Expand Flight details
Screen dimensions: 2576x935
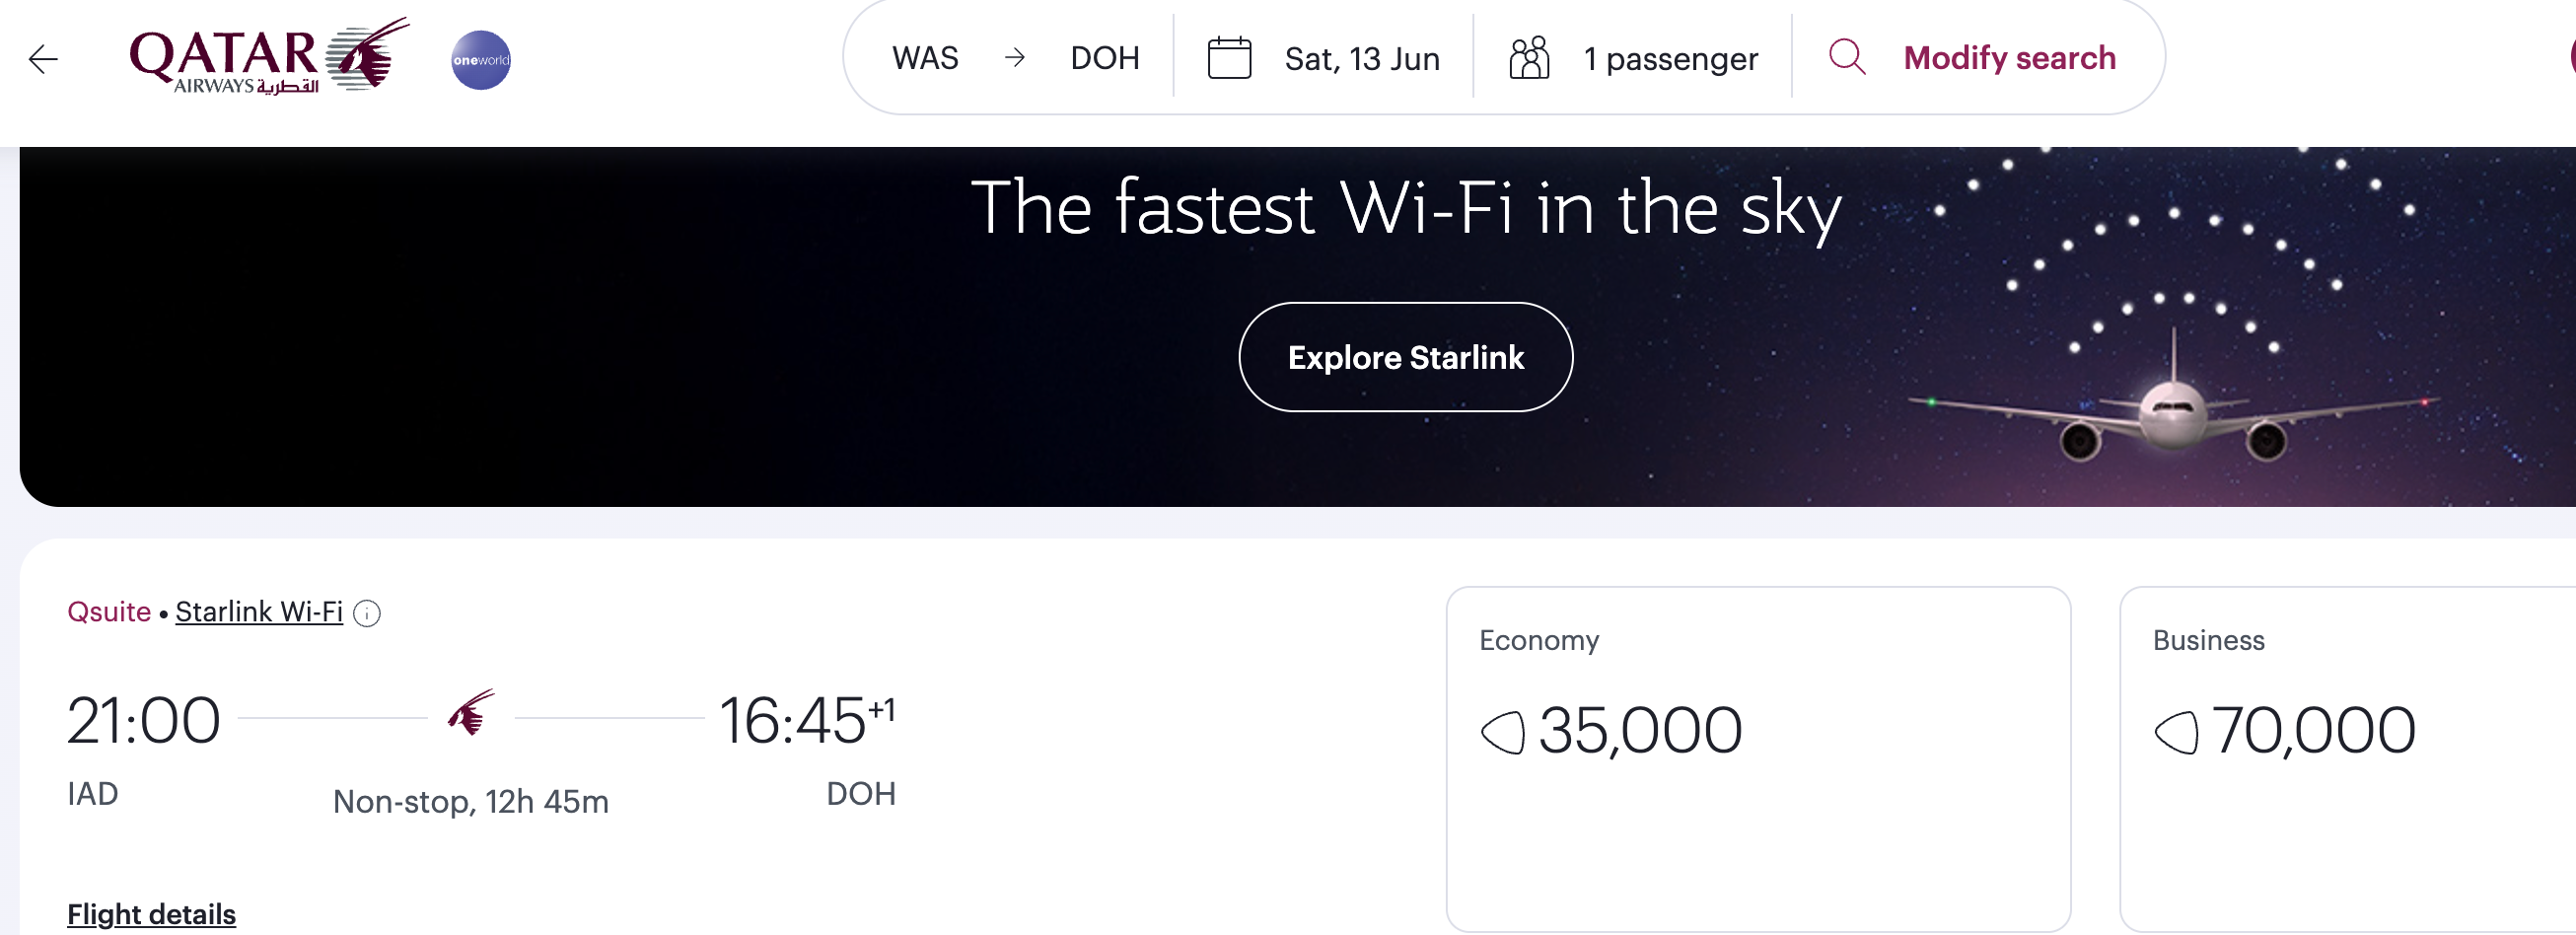pos(151,914)
